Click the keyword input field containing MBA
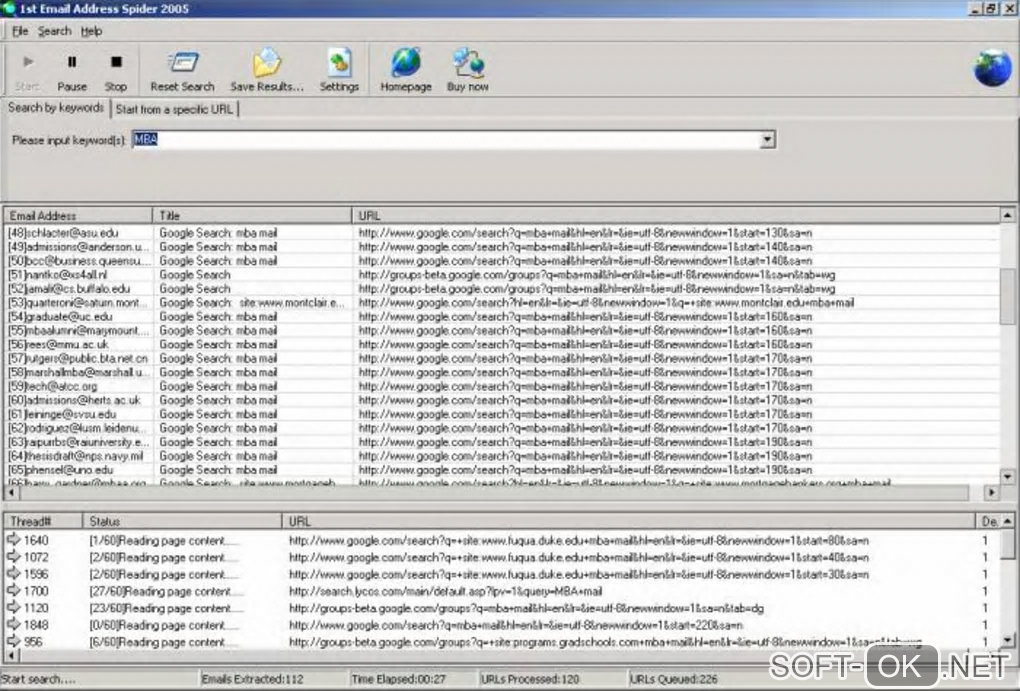Image resolution: width=1020 pixels, height=691 pixels. click(446, 139)
